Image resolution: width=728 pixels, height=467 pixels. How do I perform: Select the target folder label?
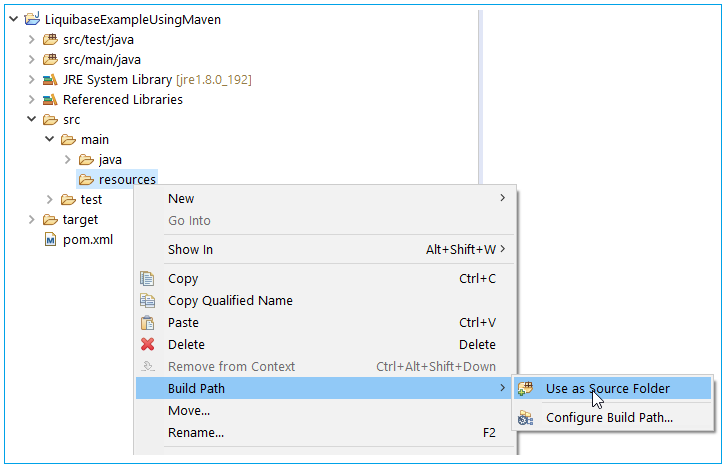(x=80, y=220)
